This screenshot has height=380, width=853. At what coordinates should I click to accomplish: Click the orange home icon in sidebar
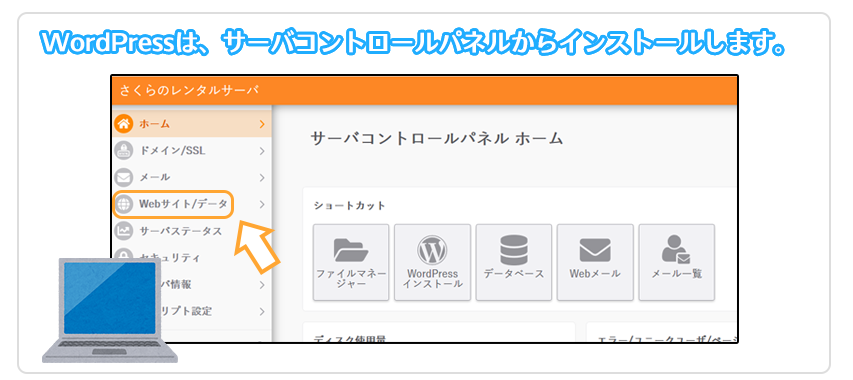[x=123, y=123]
